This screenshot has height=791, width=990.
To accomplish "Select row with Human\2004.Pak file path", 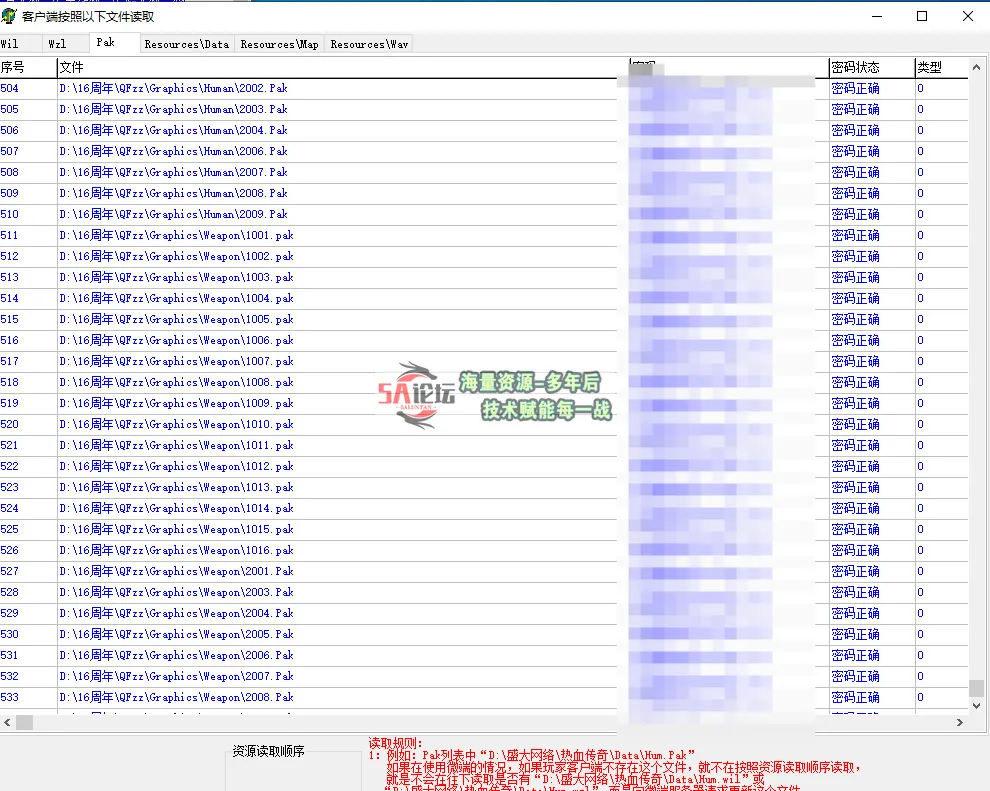I will [x=484, y=130].
